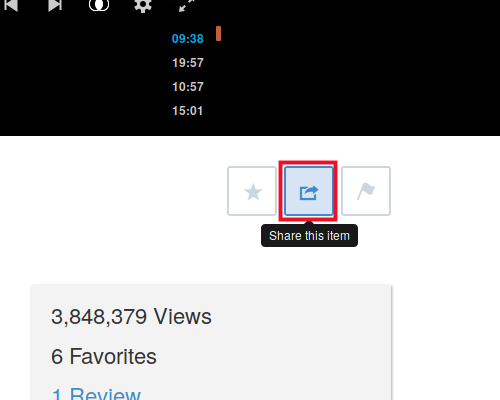This screenshot has height=400, width=500.
Task: Click the orange playlist scrollbar thumb
Action: click(x=218, y=34)
